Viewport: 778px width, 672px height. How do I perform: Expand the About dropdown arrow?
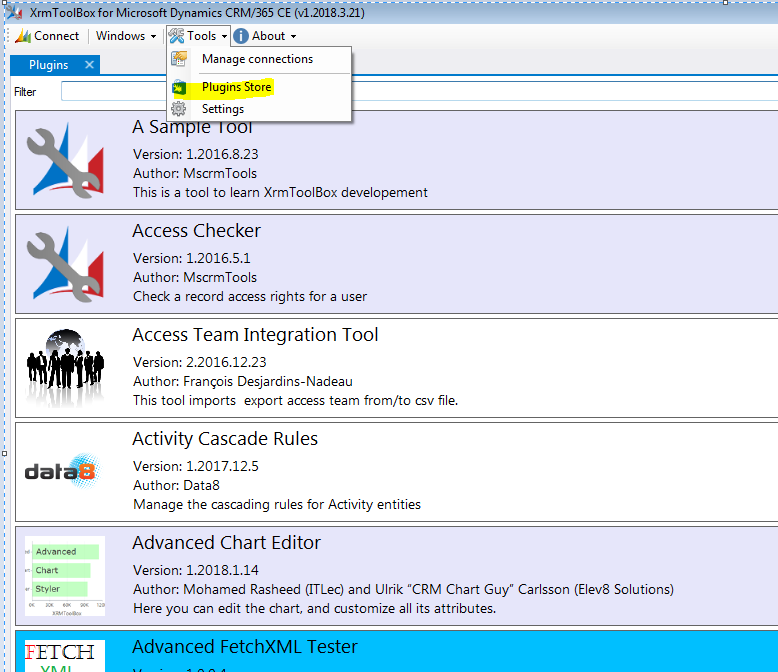pos(293,36)
